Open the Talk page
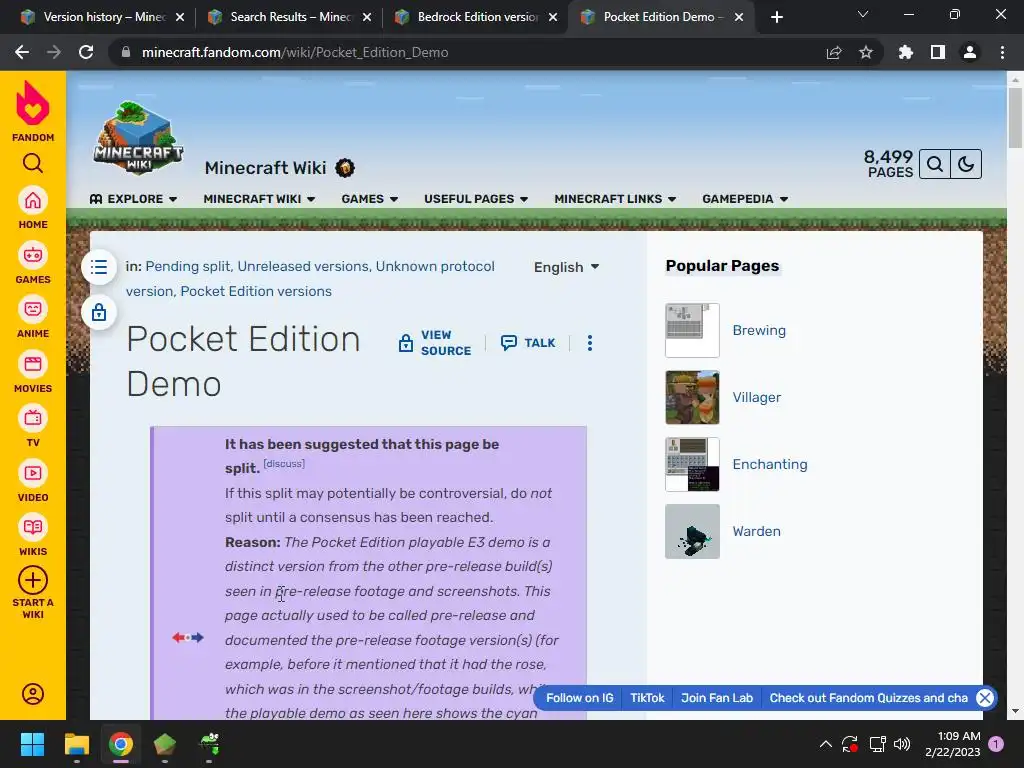1024x768 pixels. tap(528, 343)
